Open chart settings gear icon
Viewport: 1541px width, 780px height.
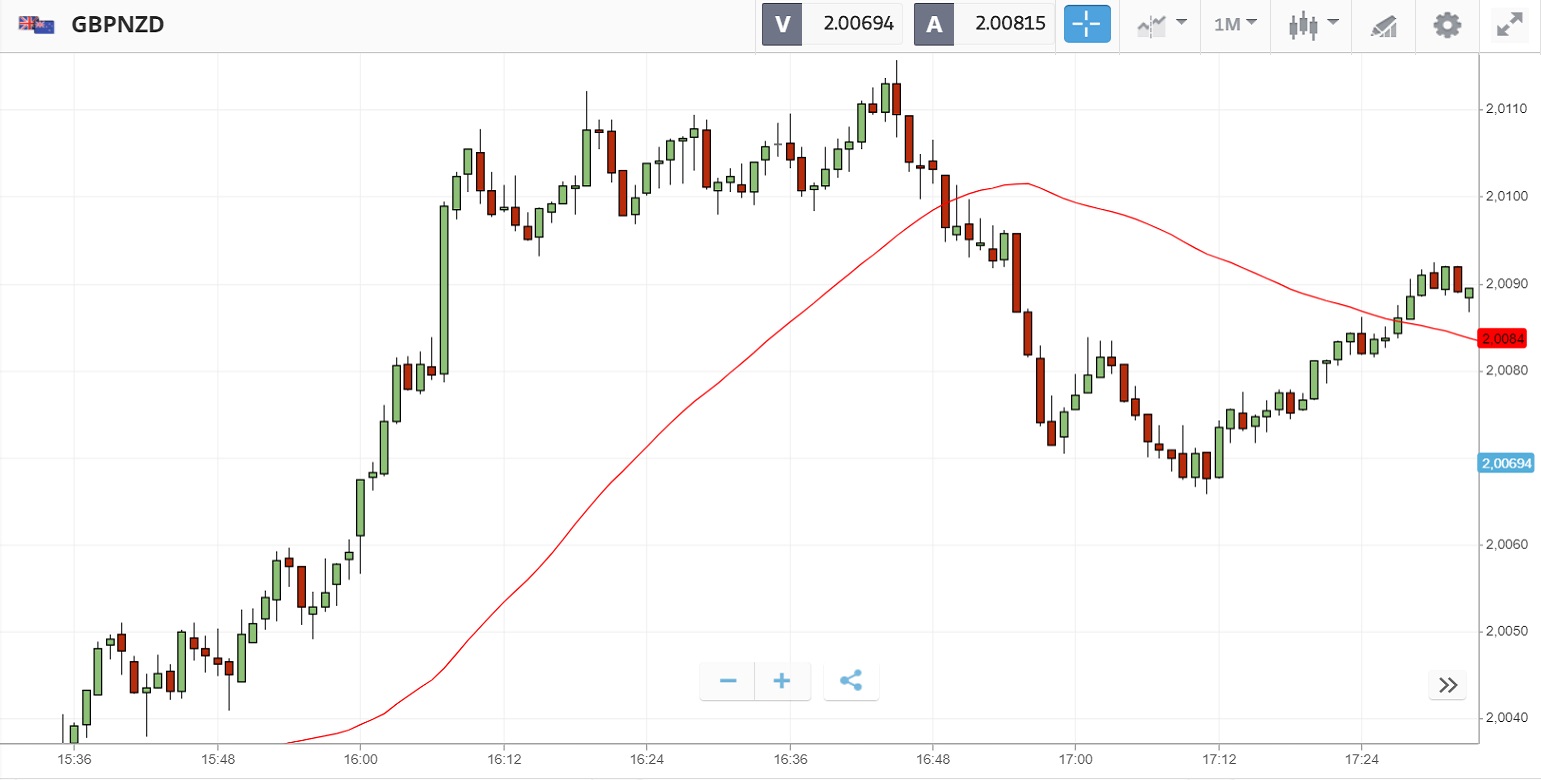click(x=1447, y=25)
